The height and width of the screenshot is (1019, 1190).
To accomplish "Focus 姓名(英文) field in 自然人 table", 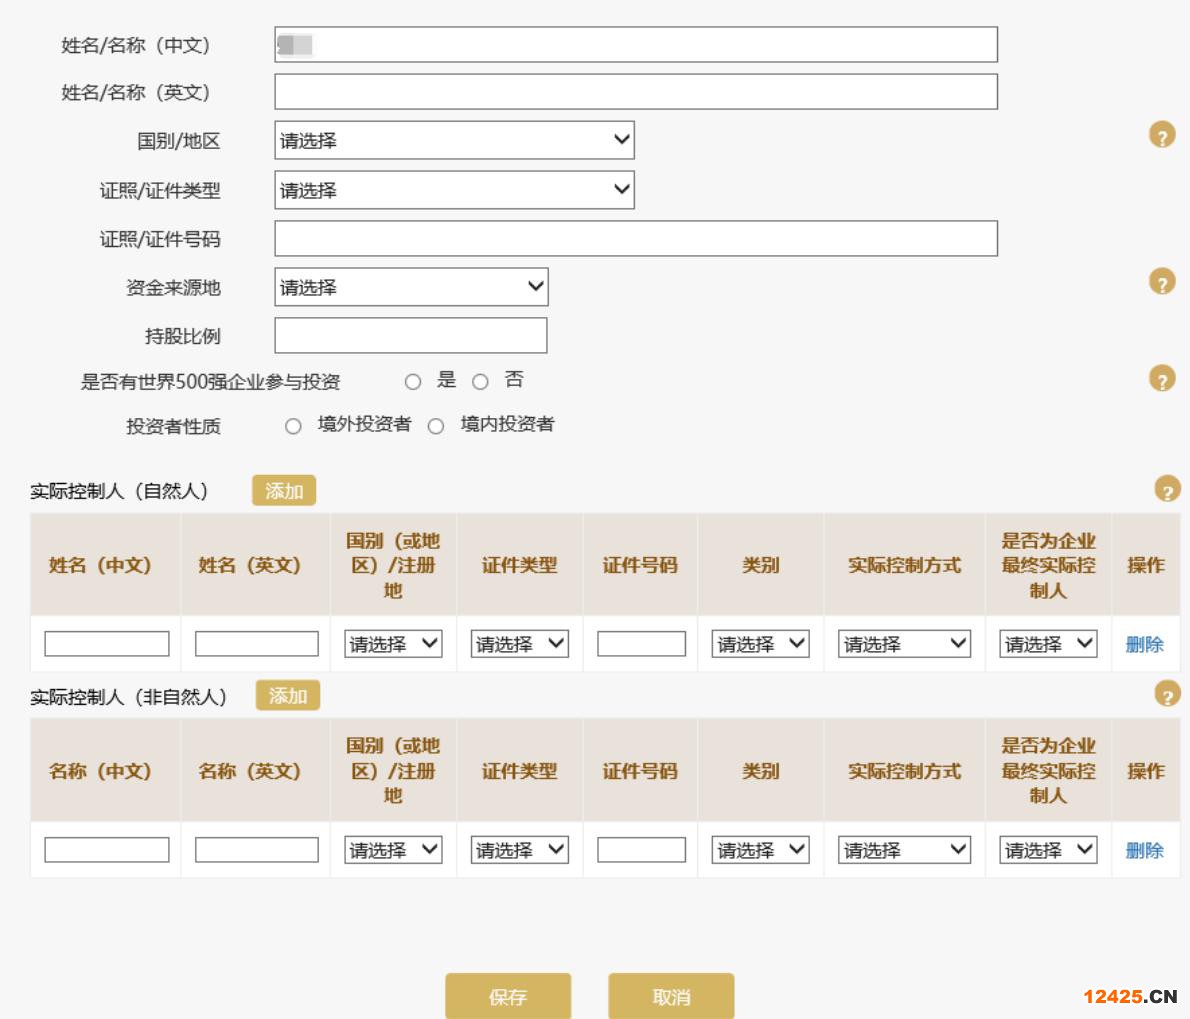I will pos(257,643).
